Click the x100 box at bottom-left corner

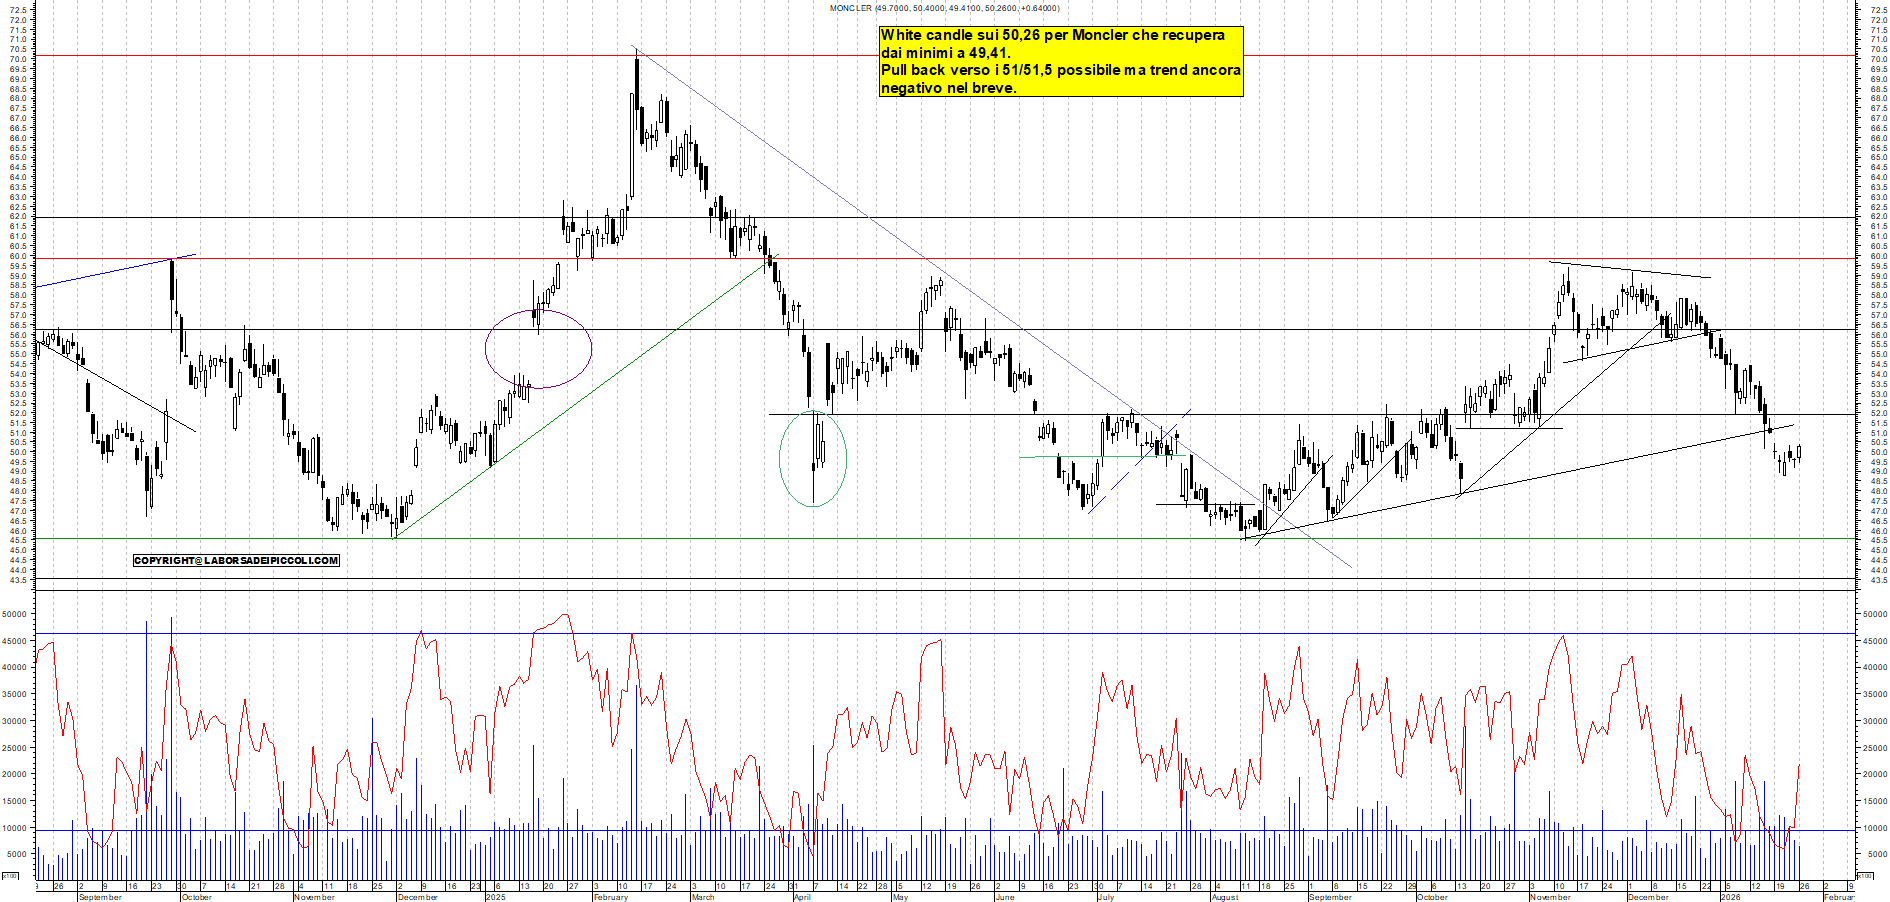[x=10, y=876]
